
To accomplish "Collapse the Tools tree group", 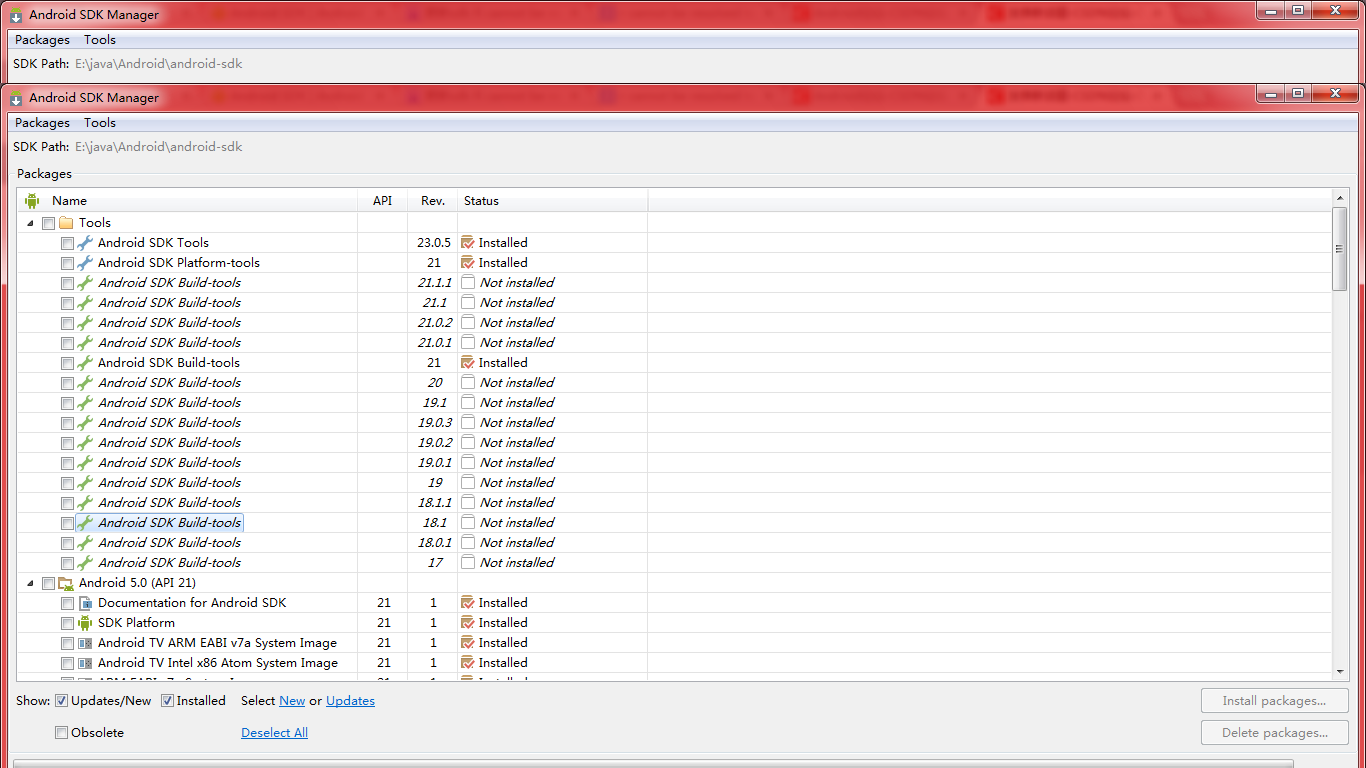I will point(30,223).
